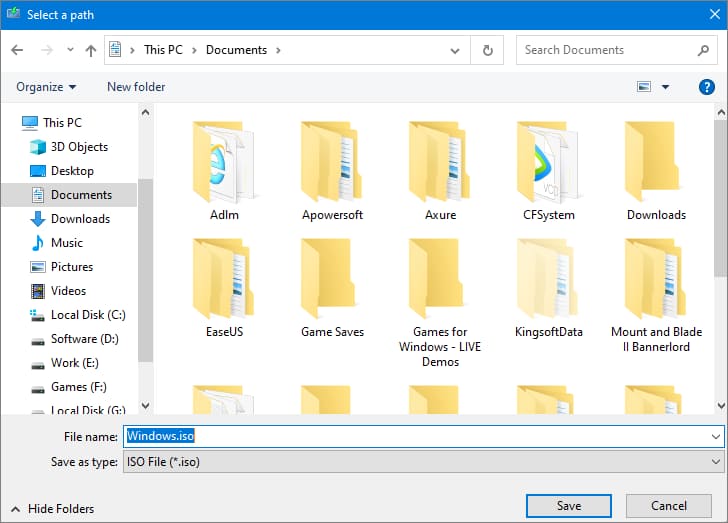Click the New folder button
The image size is (728, 523).
[x=136, y=87]
